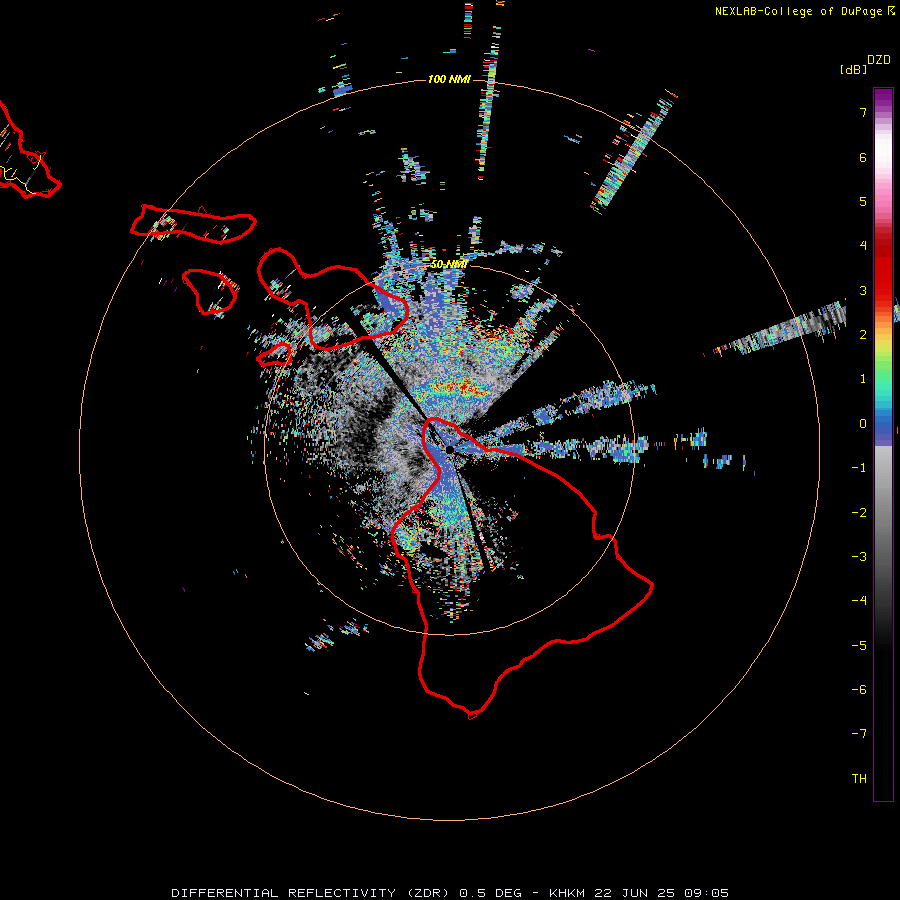Click the [dB] units label
The image size is (900, 900).
point(854,70)
